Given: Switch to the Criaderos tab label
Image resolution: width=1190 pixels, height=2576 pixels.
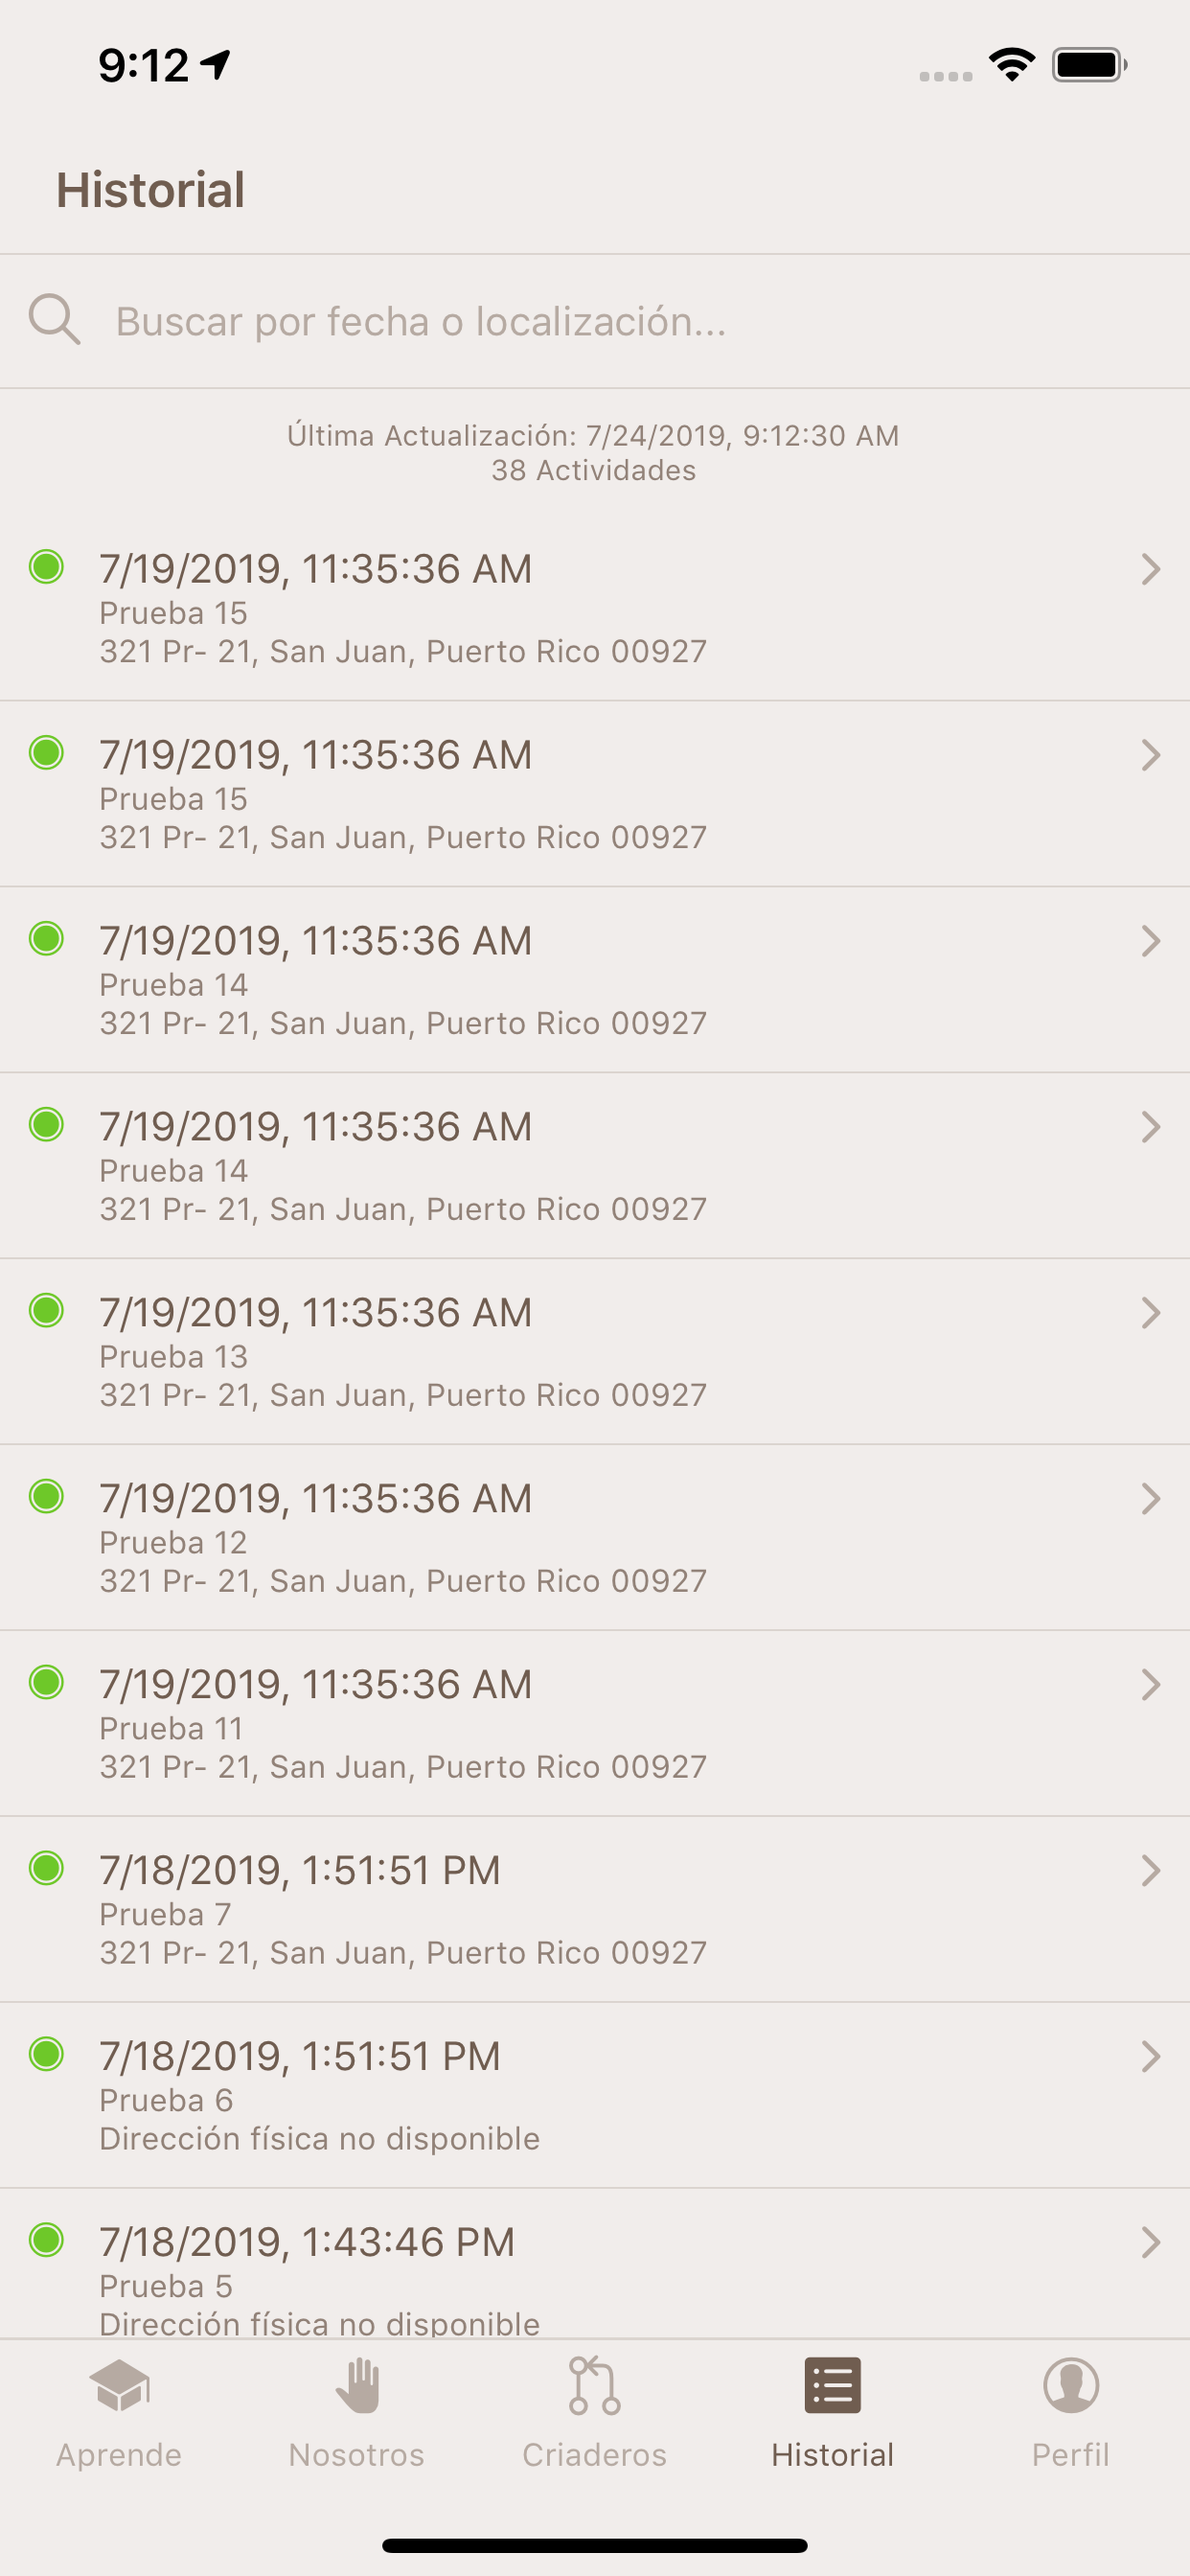Looking at the screenshot, I should click(x=594, y=2455).
